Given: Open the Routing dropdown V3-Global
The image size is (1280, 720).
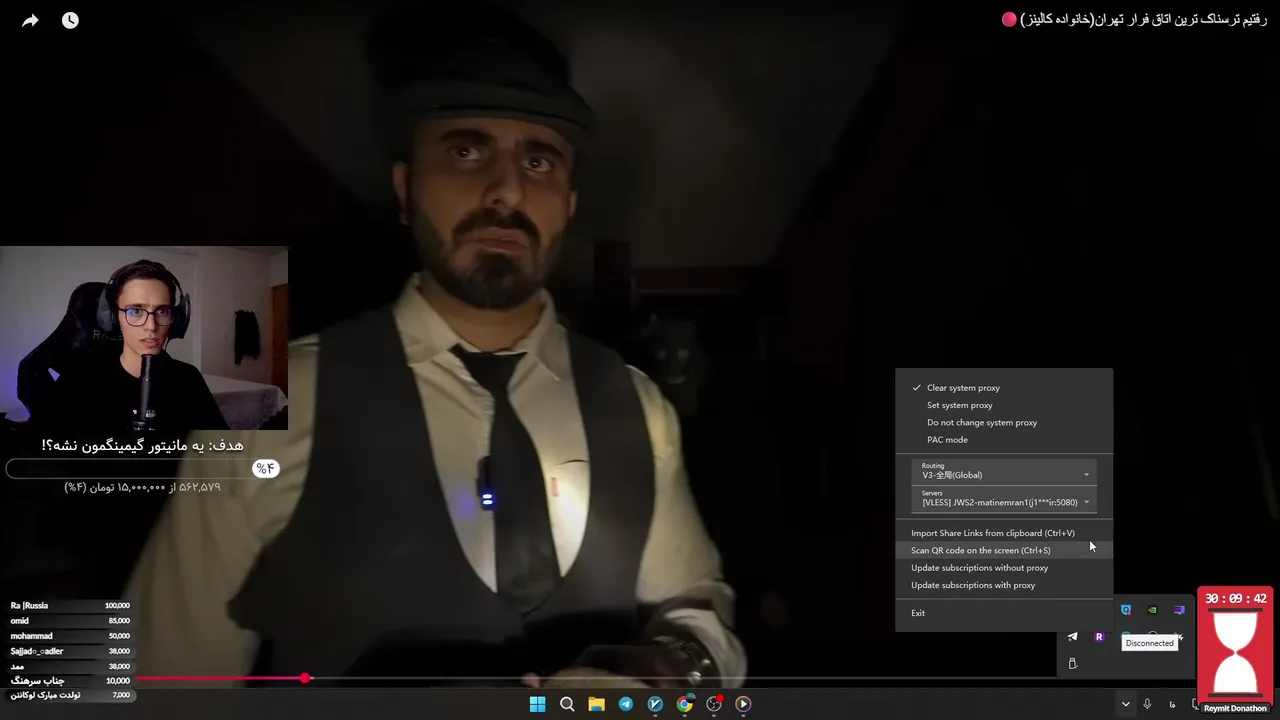Looking at the screenshot, I should click(x=1004, y=471).
